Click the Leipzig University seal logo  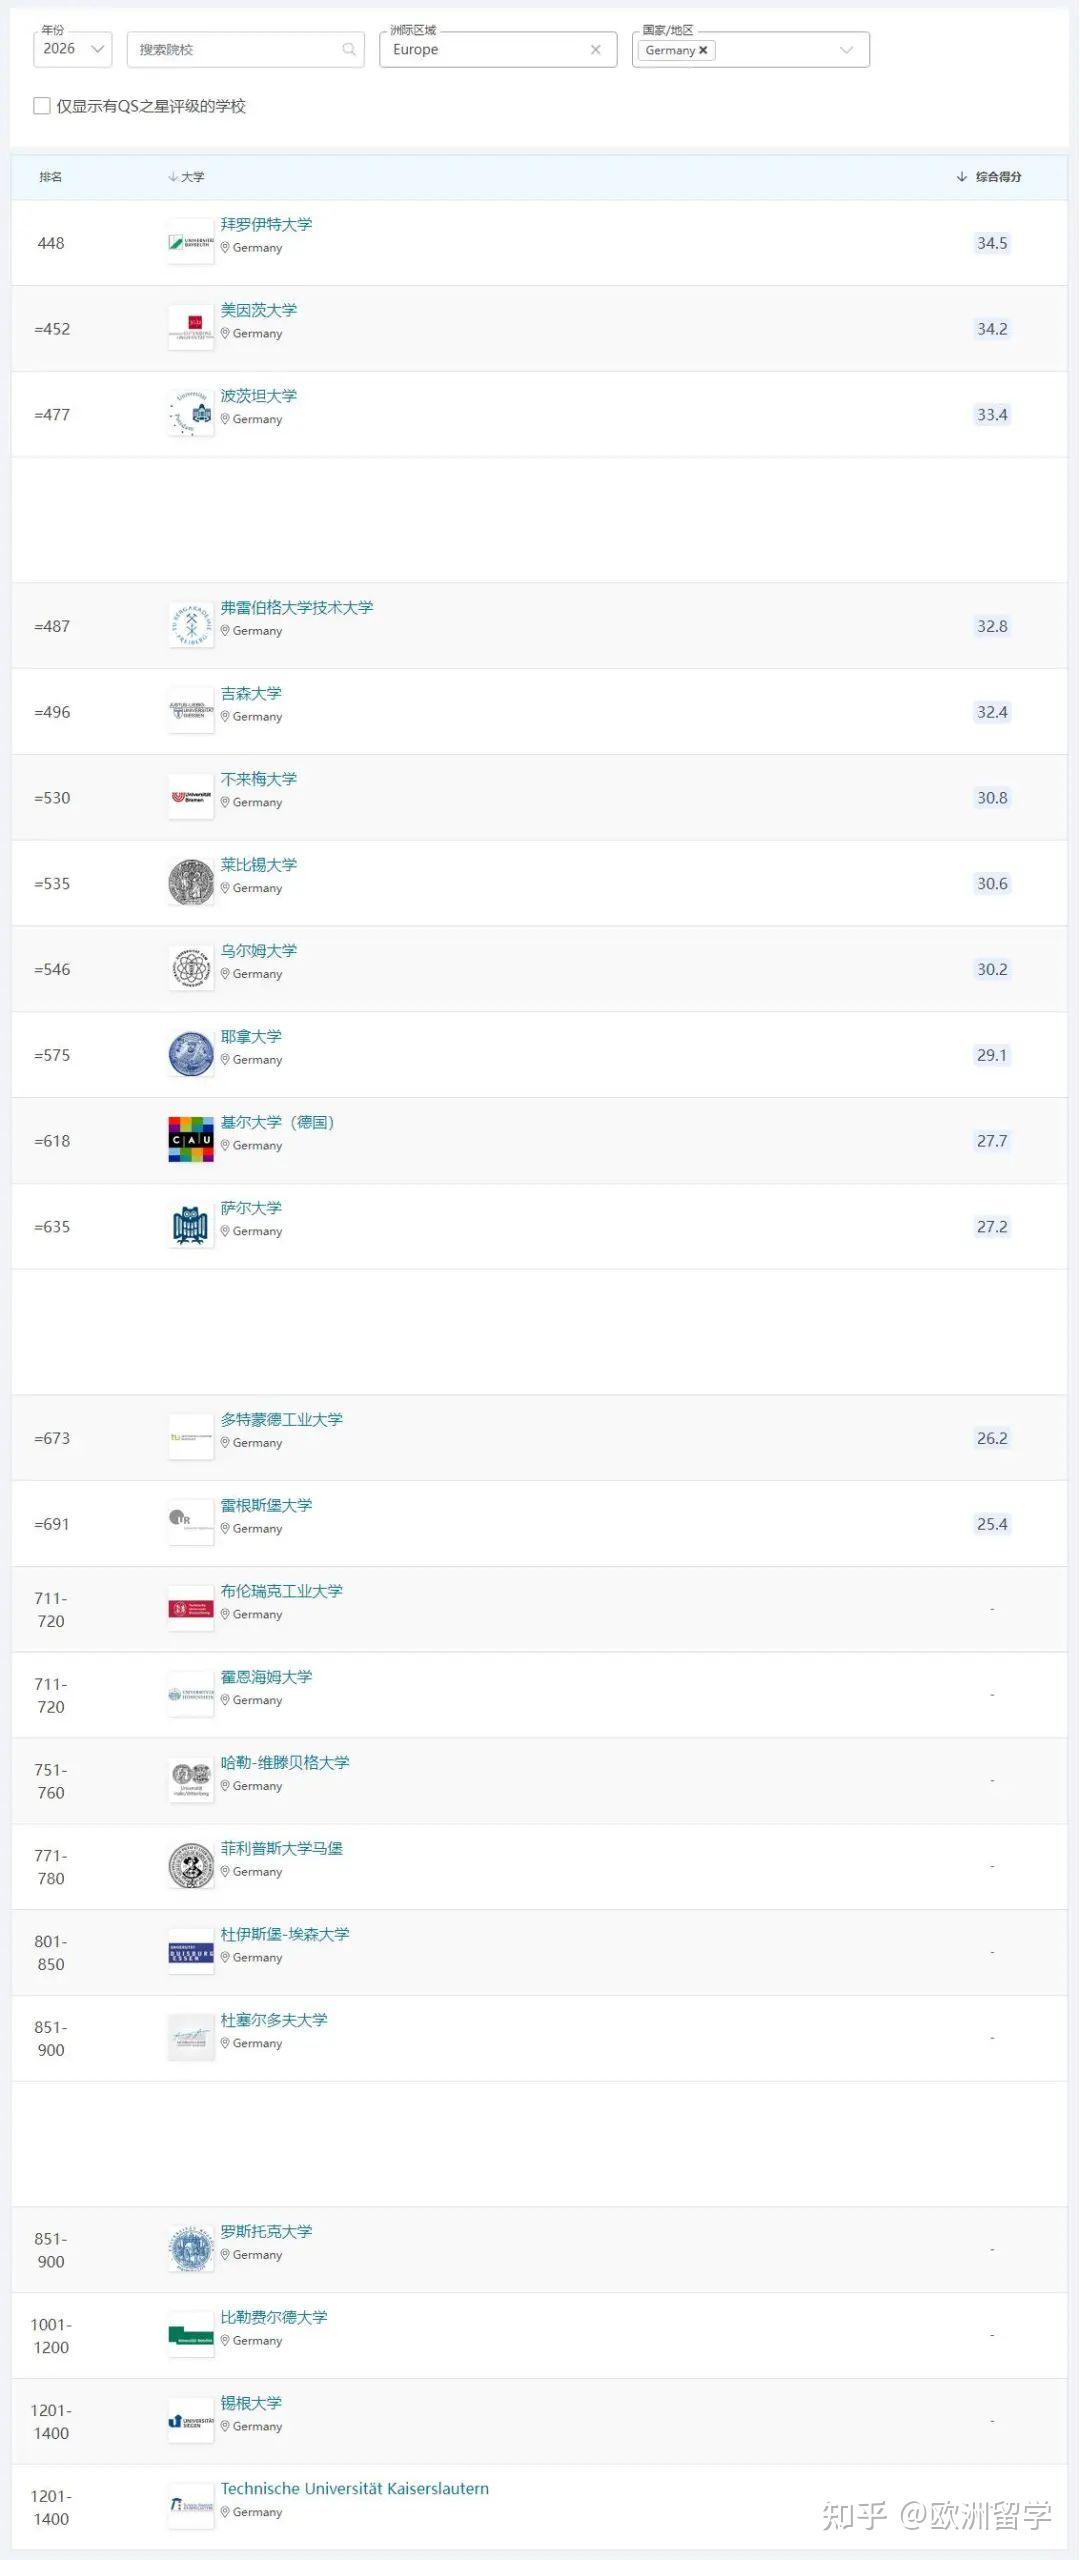point(191,883)
